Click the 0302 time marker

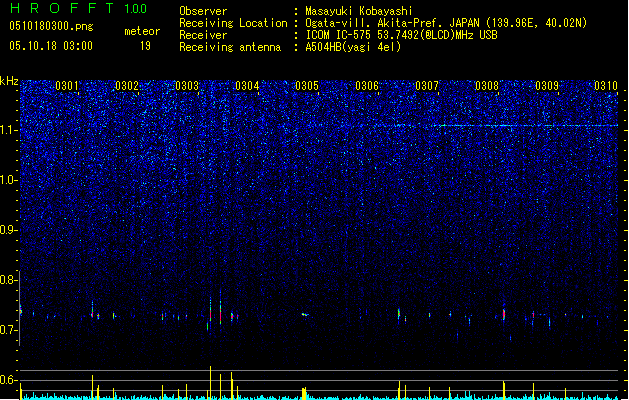127,86
